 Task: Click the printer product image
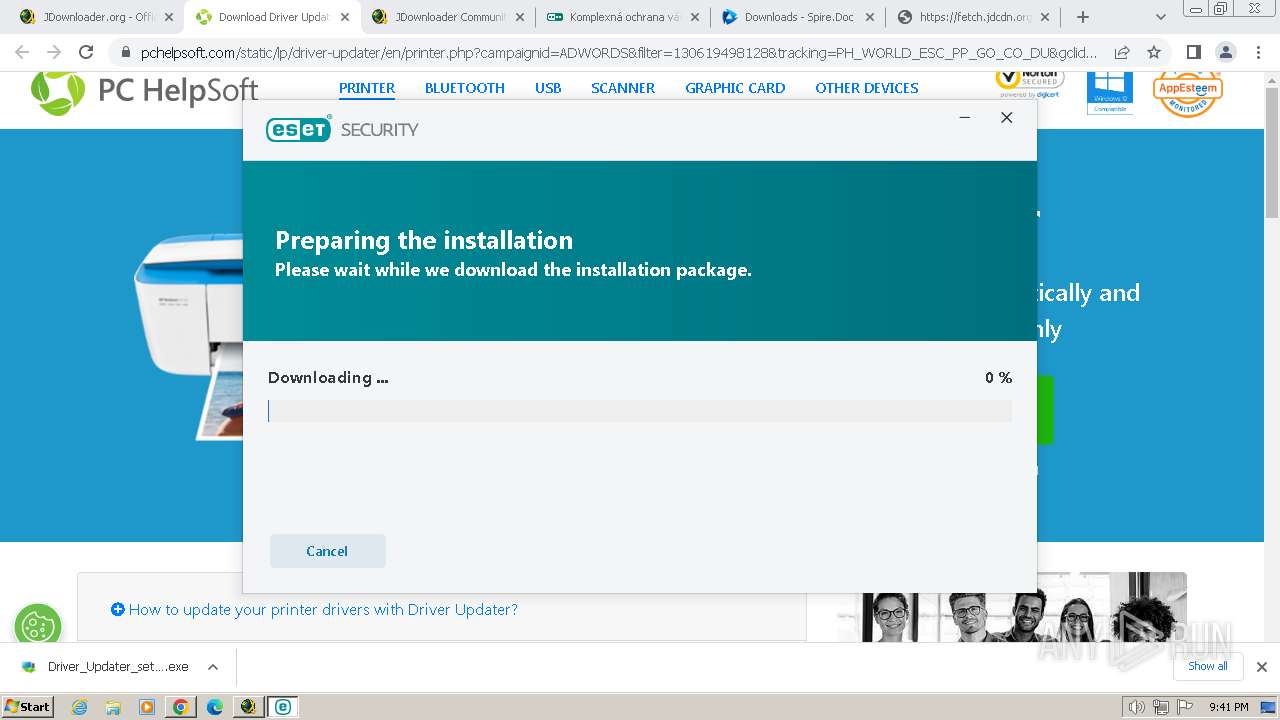coord(189,337)
